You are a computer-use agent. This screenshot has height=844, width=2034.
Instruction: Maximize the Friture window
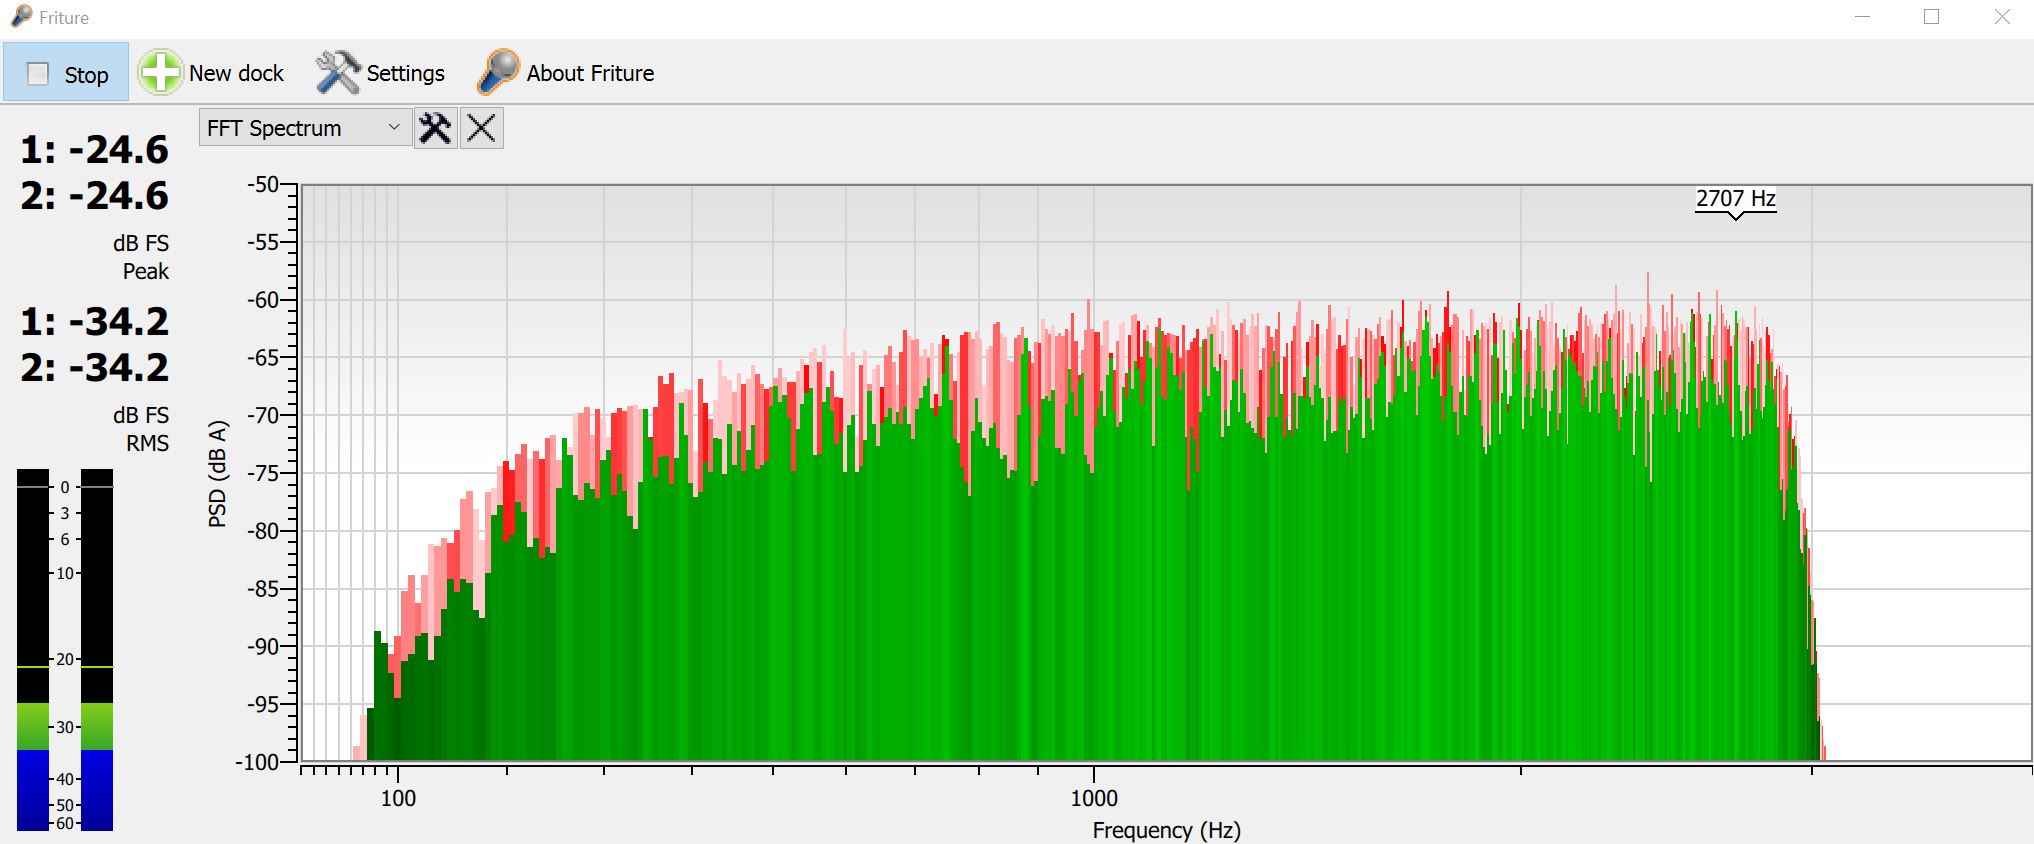(1931, 17)
